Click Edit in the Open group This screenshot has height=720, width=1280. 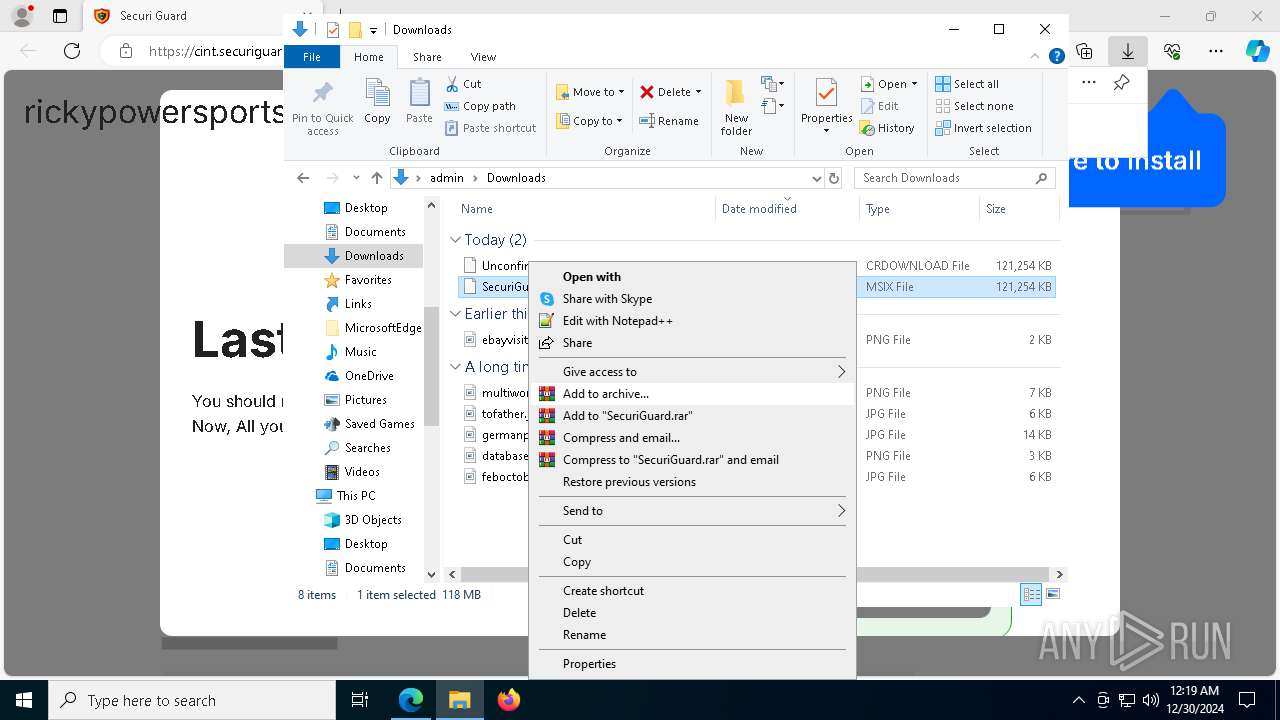[x=878, y=106]
